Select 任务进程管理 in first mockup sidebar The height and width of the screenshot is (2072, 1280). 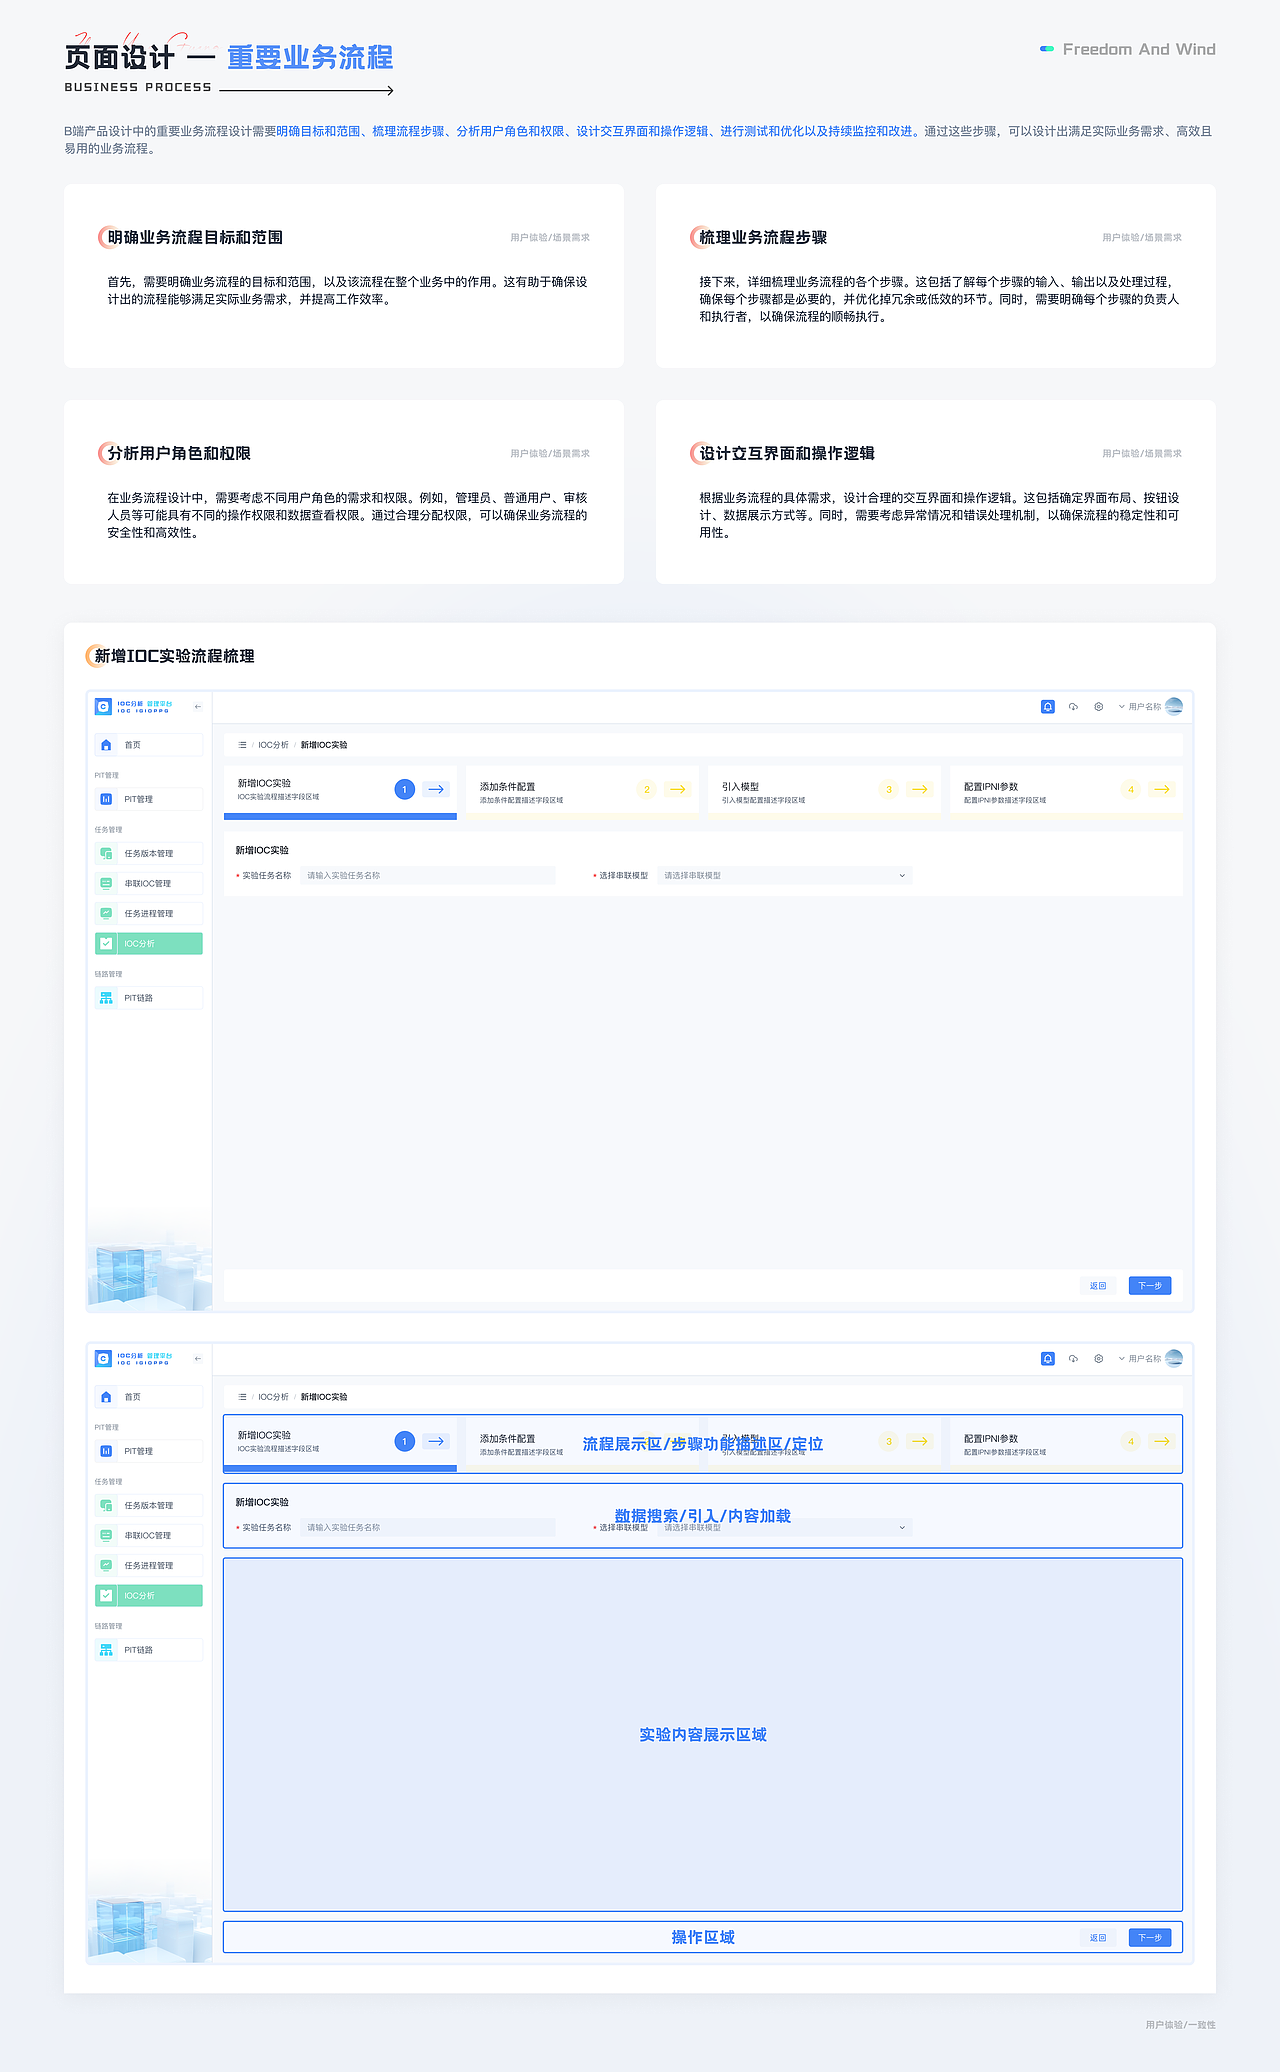[x=149, y=913]
